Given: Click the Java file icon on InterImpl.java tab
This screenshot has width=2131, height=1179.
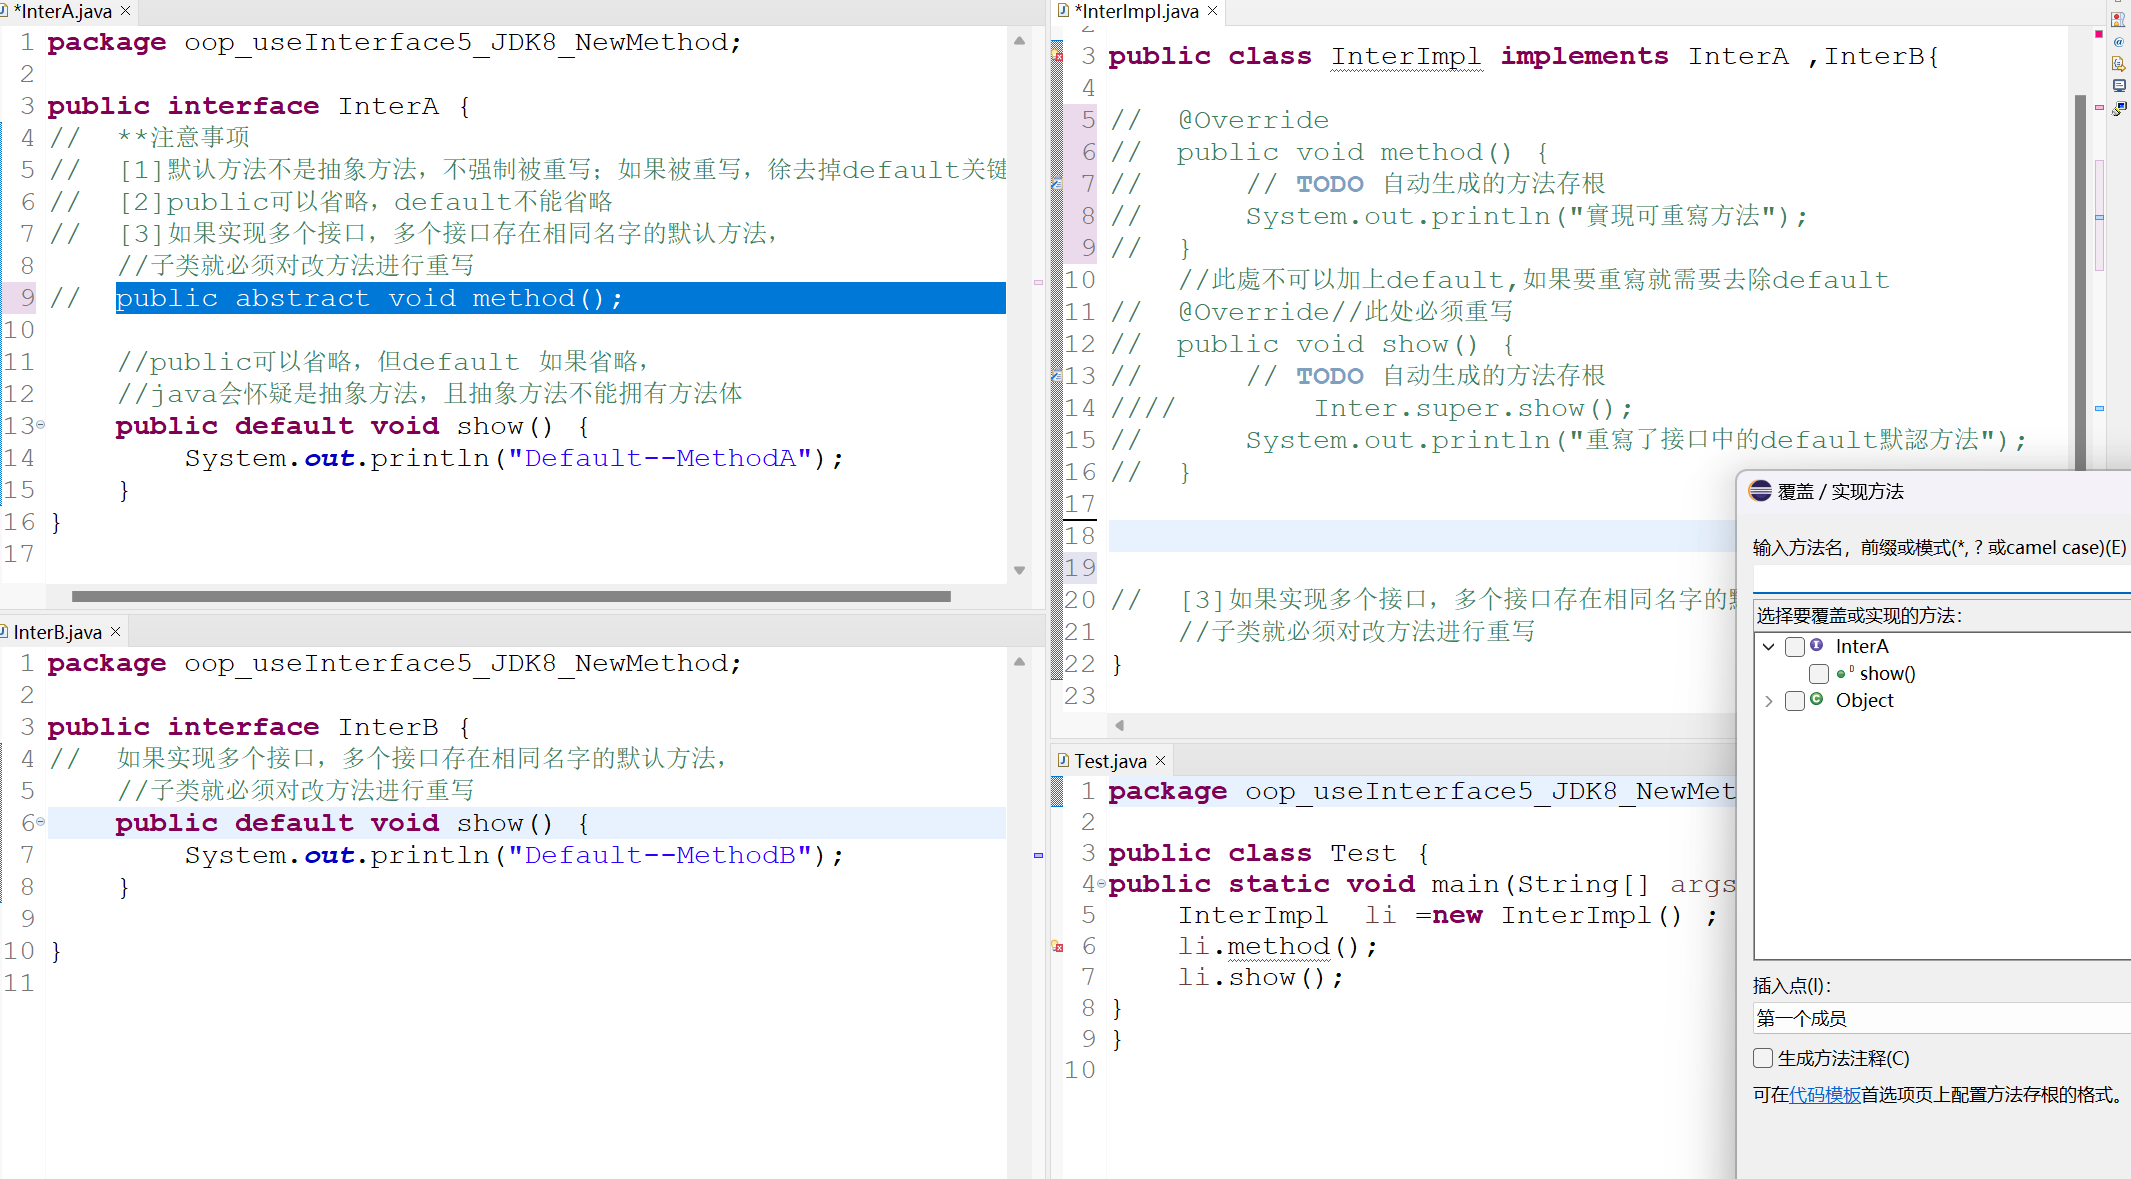Looking at the screenshot, I should pyautogui.click(x=1063, y=11).
